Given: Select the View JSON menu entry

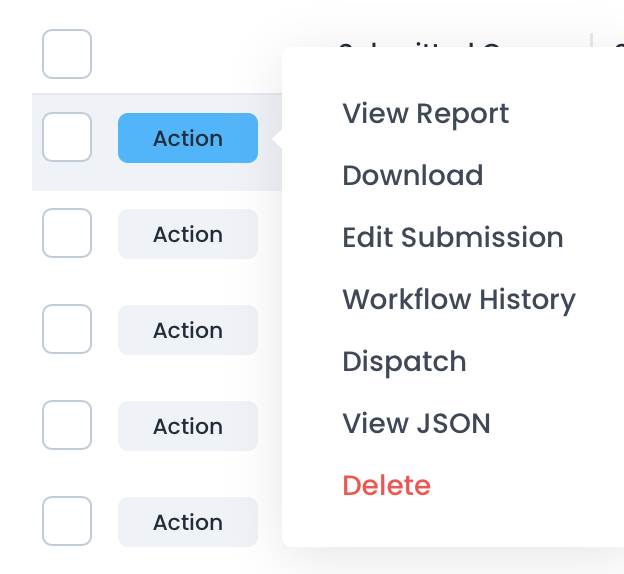Looking at the screenshot, I should point(416,423).
